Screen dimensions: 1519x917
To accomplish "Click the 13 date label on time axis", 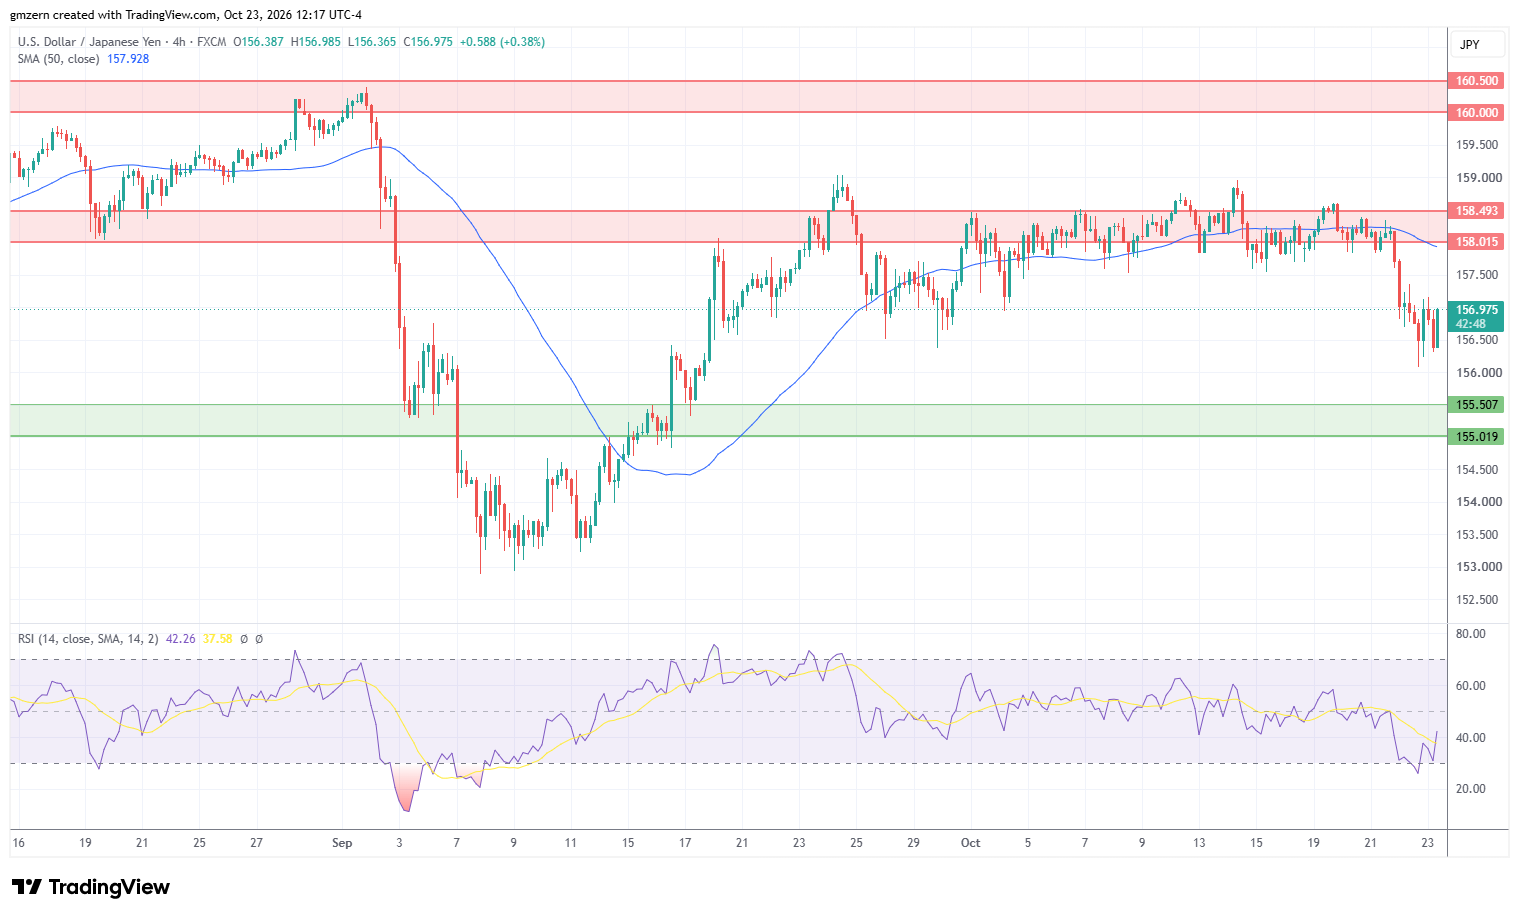I will pos(1199,843).
